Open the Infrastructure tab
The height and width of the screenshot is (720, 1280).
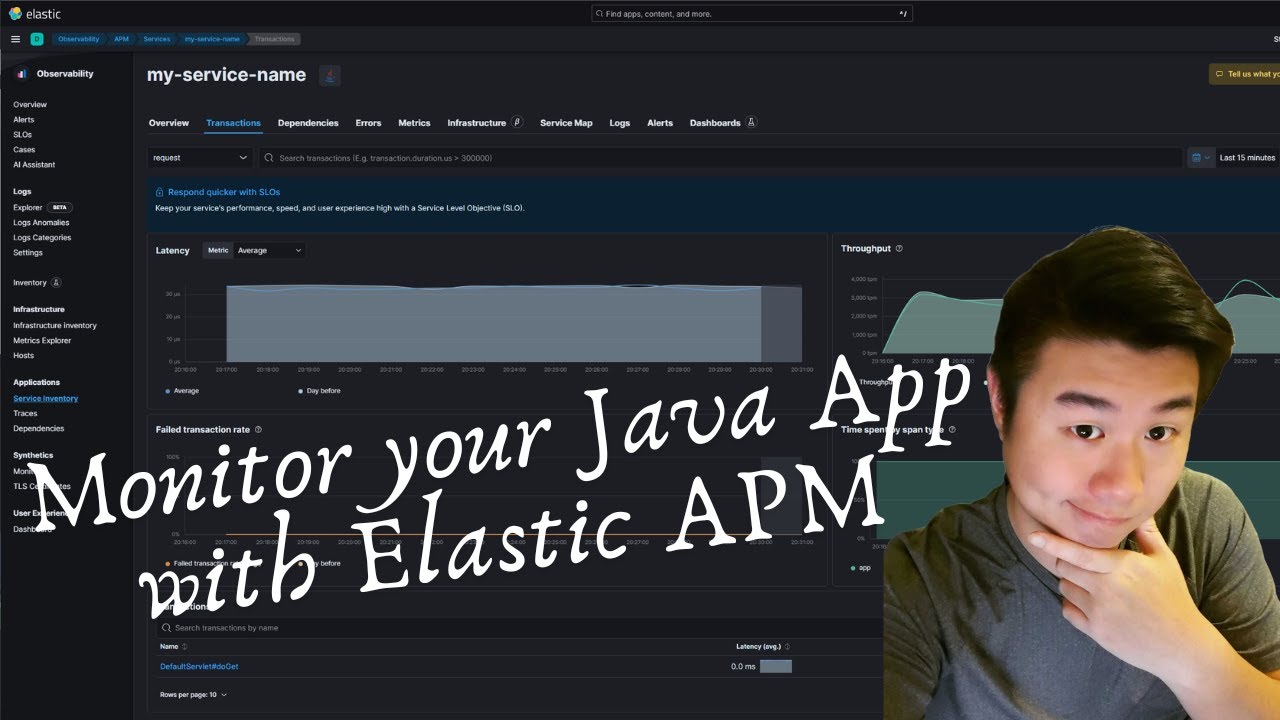(x=477, y=123)
